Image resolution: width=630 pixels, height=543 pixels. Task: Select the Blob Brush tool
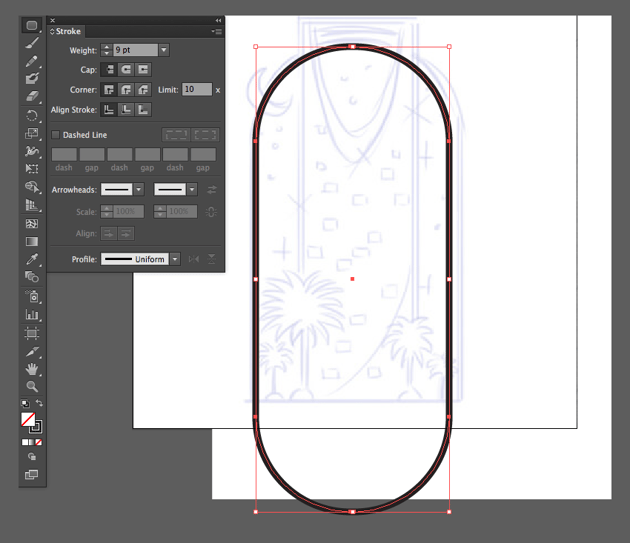(32, 78)
